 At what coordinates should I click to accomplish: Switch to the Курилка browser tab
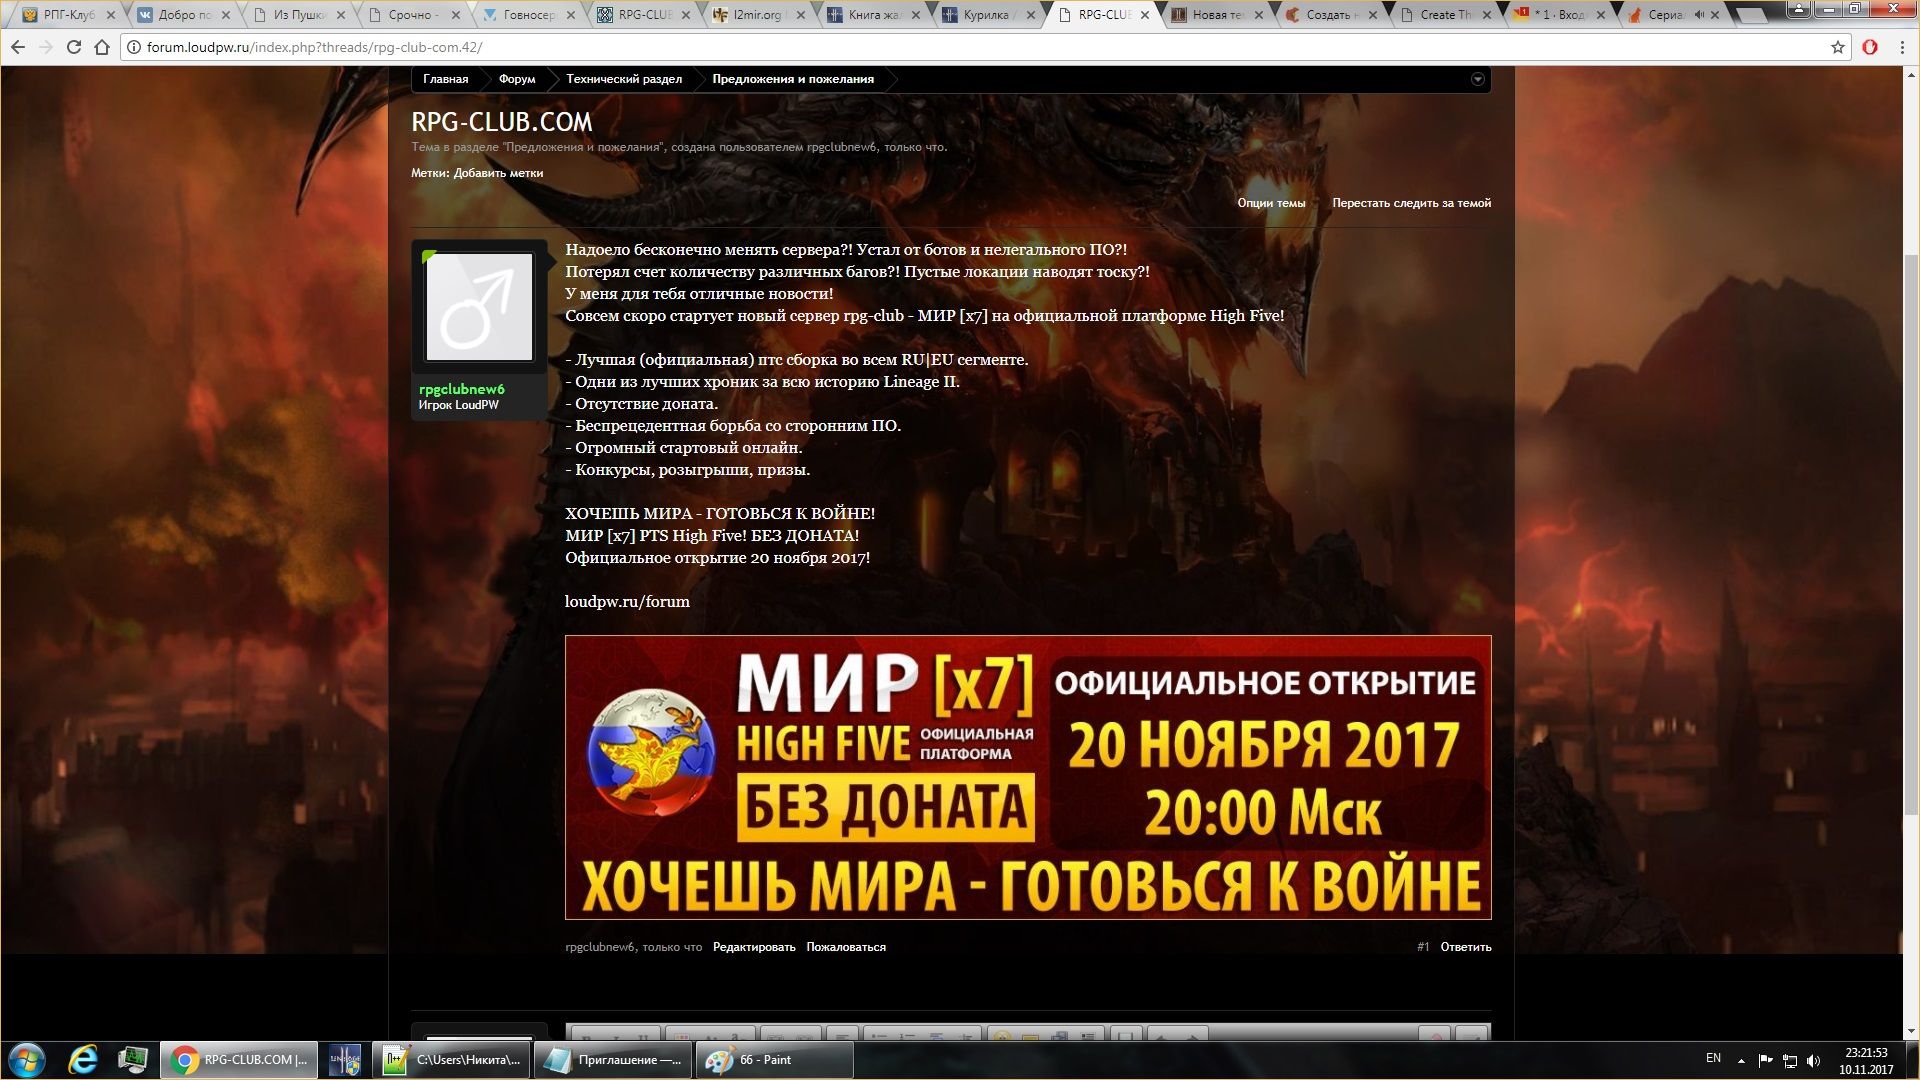point(985,15)
